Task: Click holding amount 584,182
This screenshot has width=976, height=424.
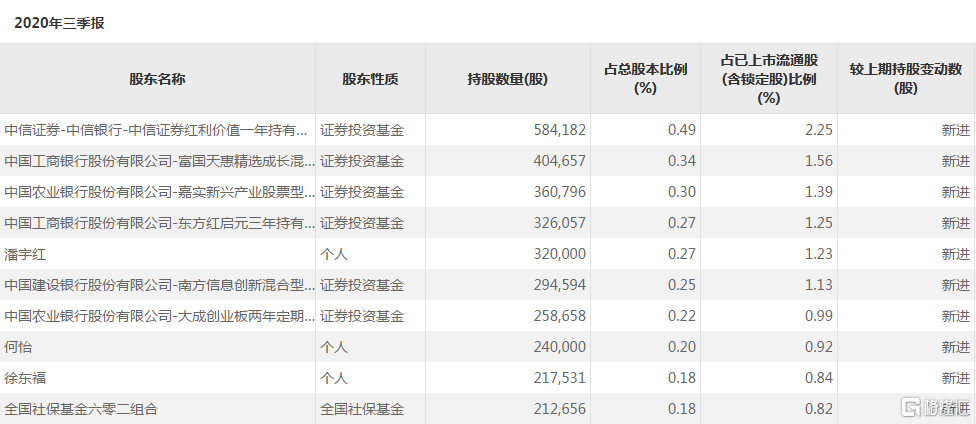Action: pyautogui.click(x=560, y=130)
